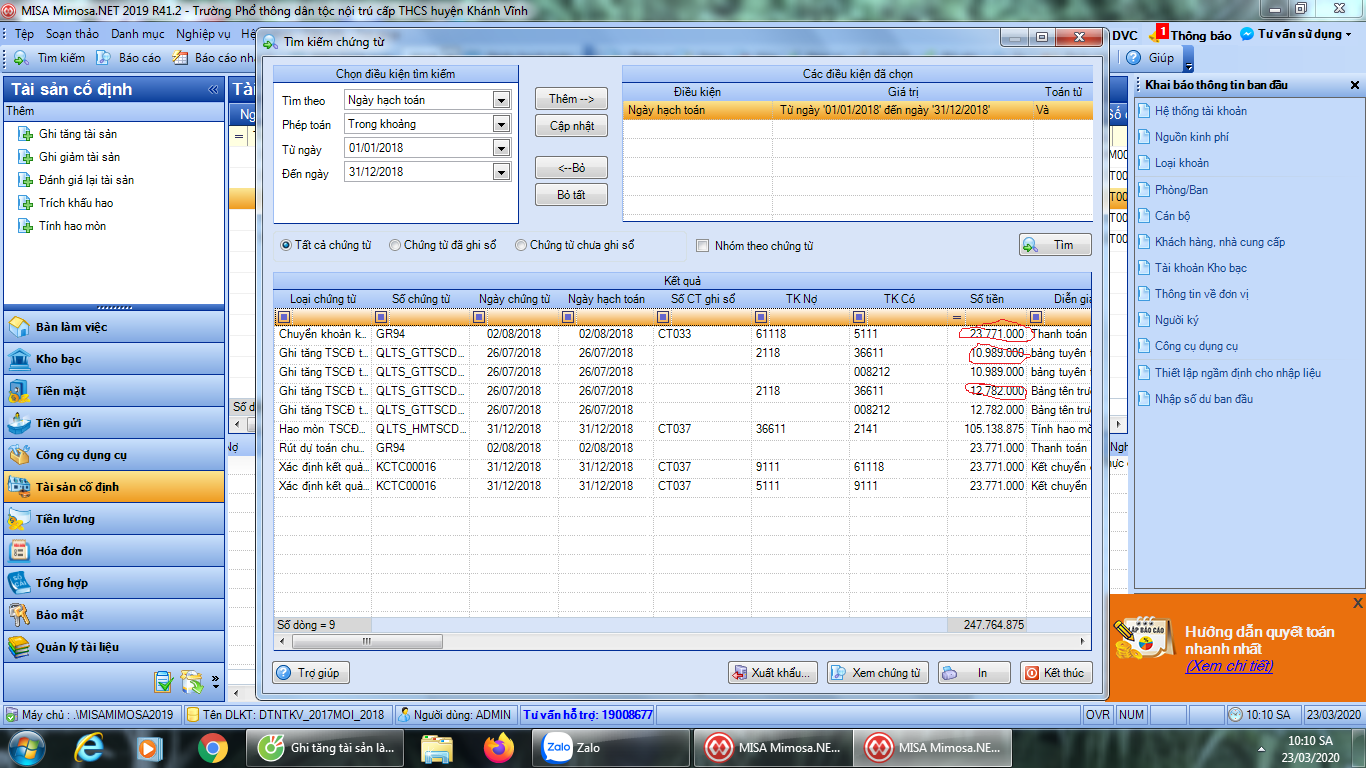
Task: Open Tính hao mòn entry
Action: pos(72,226)
